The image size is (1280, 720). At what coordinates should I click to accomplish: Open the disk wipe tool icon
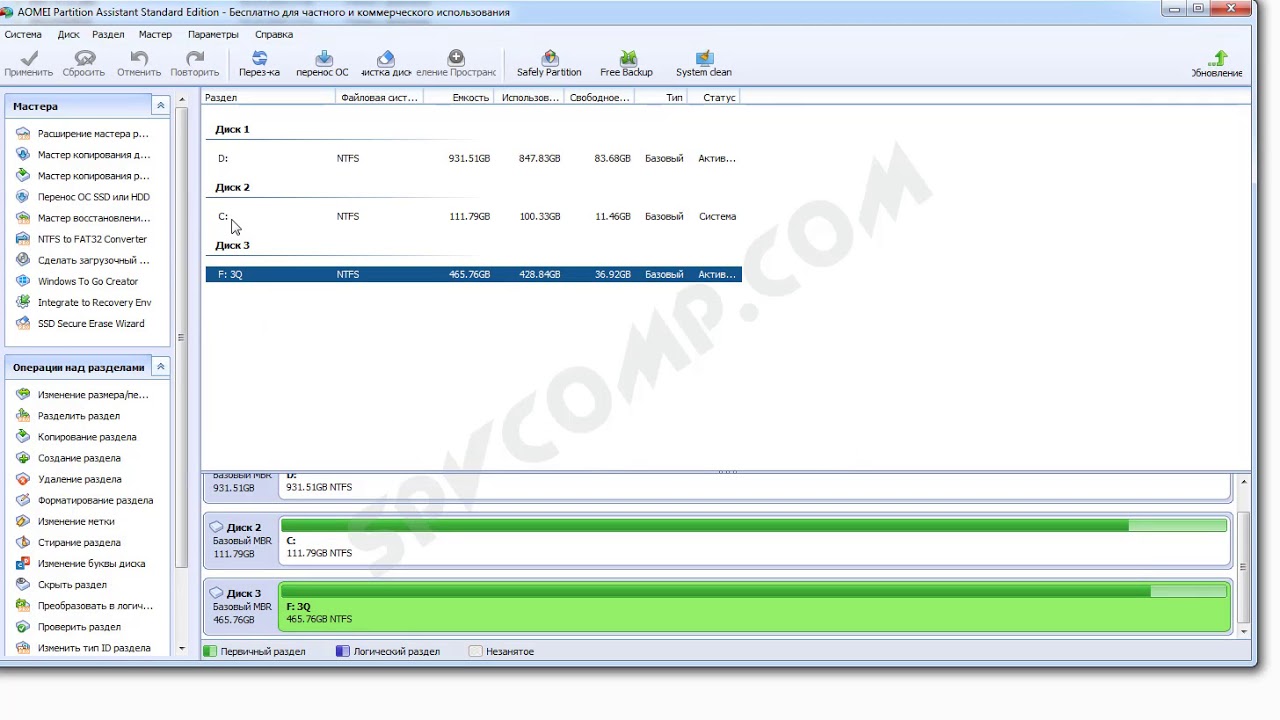pos(386,63)
